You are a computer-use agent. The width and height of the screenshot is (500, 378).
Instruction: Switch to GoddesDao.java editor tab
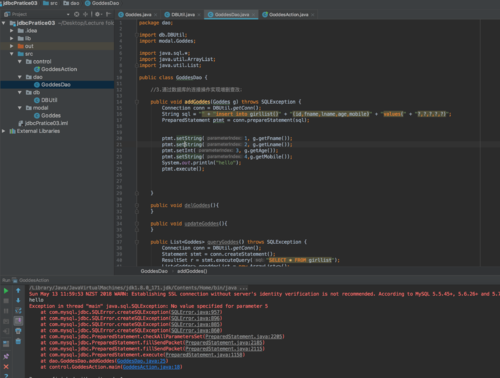tap(231, 14)
